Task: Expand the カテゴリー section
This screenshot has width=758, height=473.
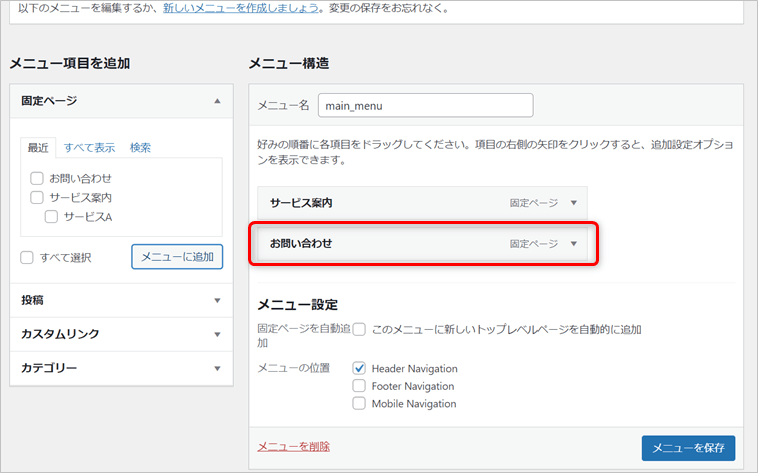Action: pos(217,368)
